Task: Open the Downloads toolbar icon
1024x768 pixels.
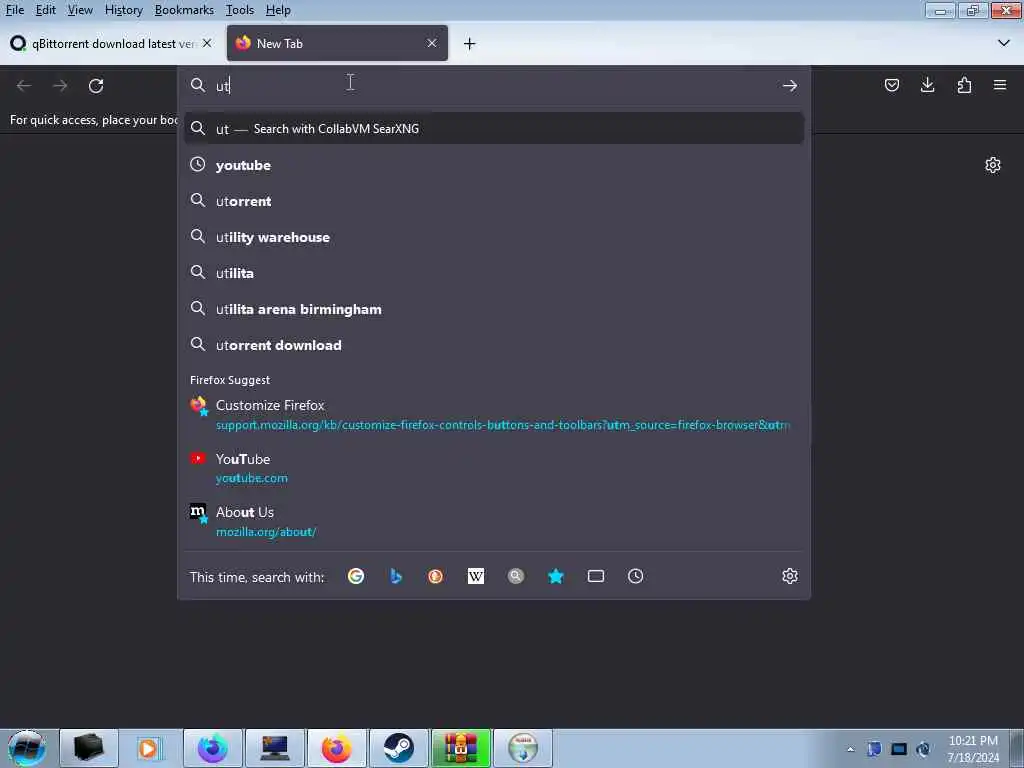Action: click(x=927, y=86)
